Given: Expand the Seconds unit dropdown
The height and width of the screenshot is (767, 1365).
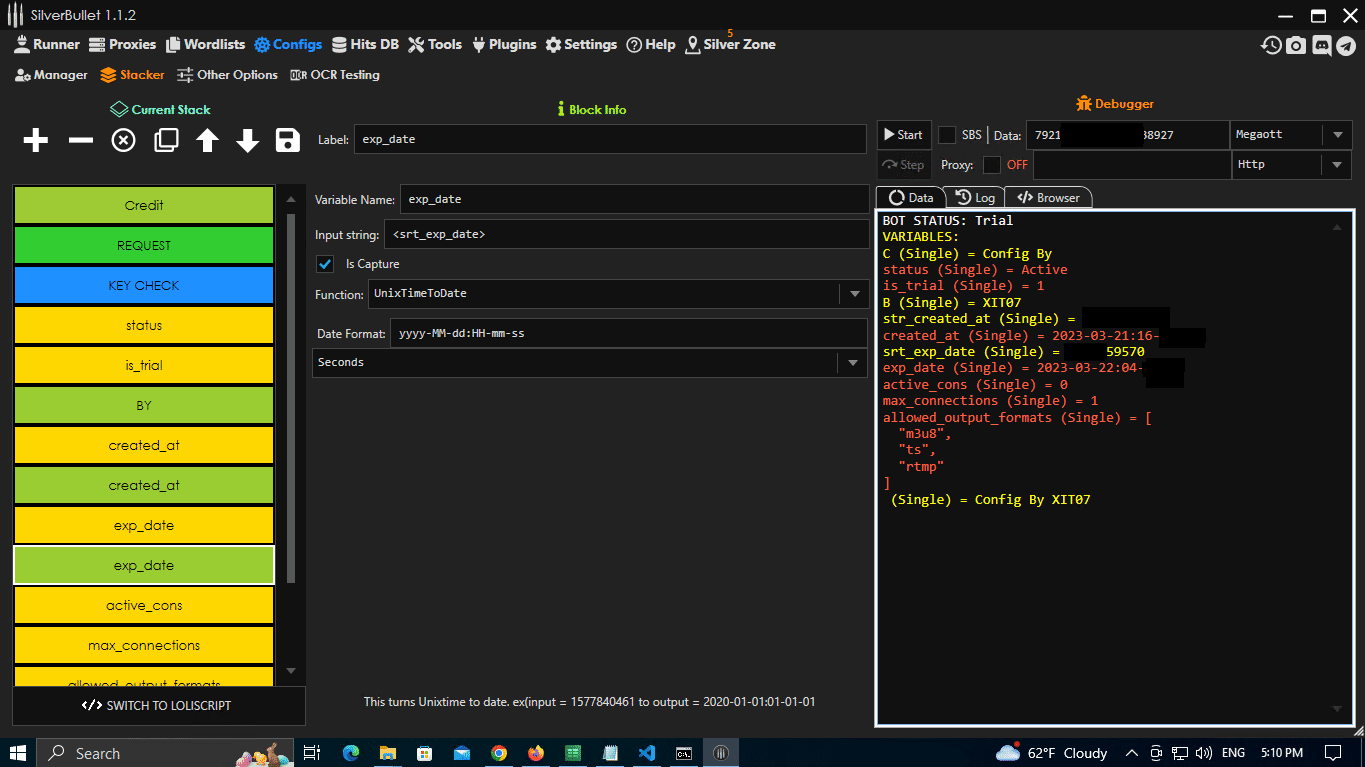Looking at the screenshot, I should click(854, 362).
